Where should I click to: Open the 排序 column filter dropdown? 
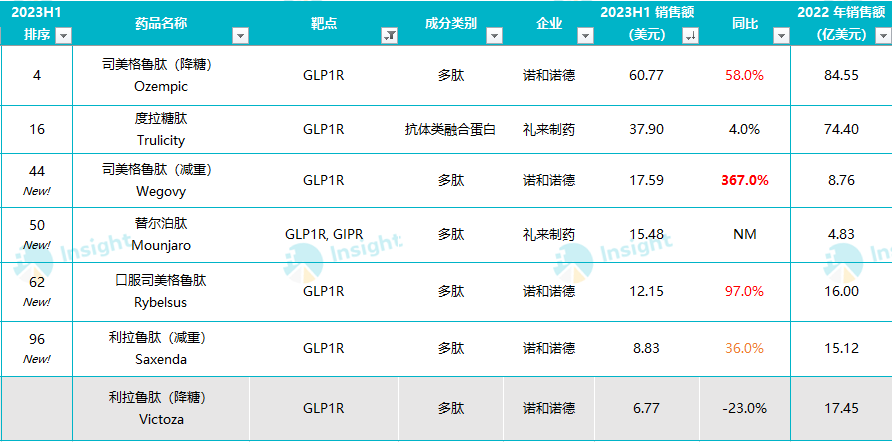[64, 36]
